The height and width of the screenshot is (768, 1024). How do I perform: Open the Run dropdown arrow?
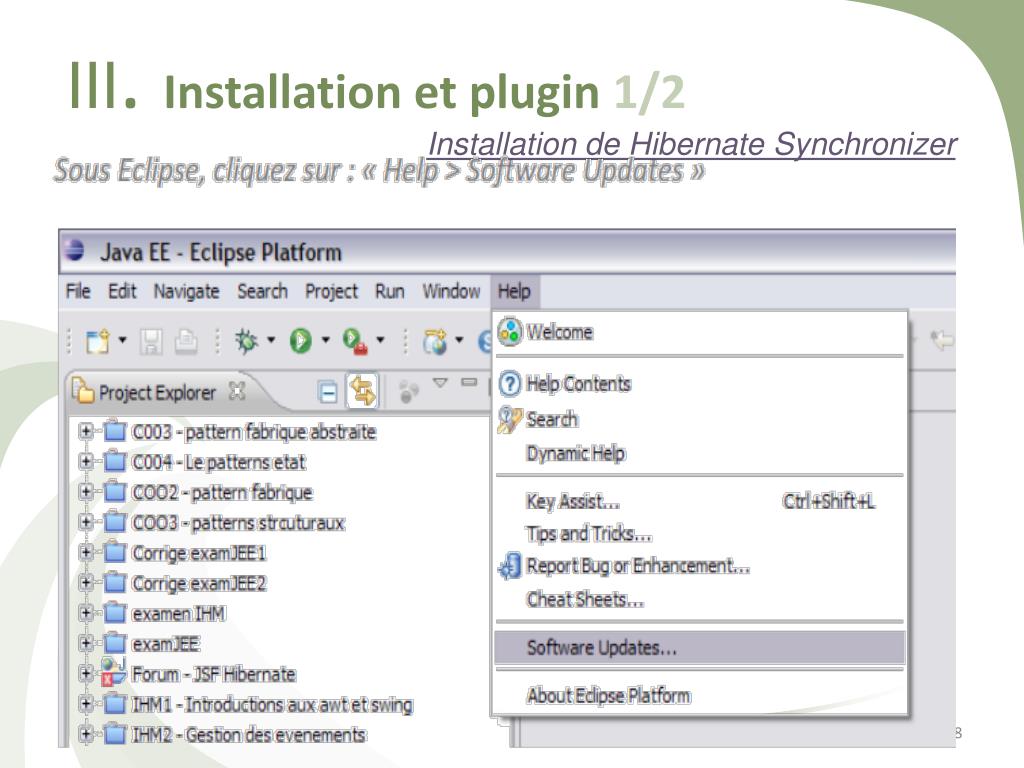coord(325,340)
